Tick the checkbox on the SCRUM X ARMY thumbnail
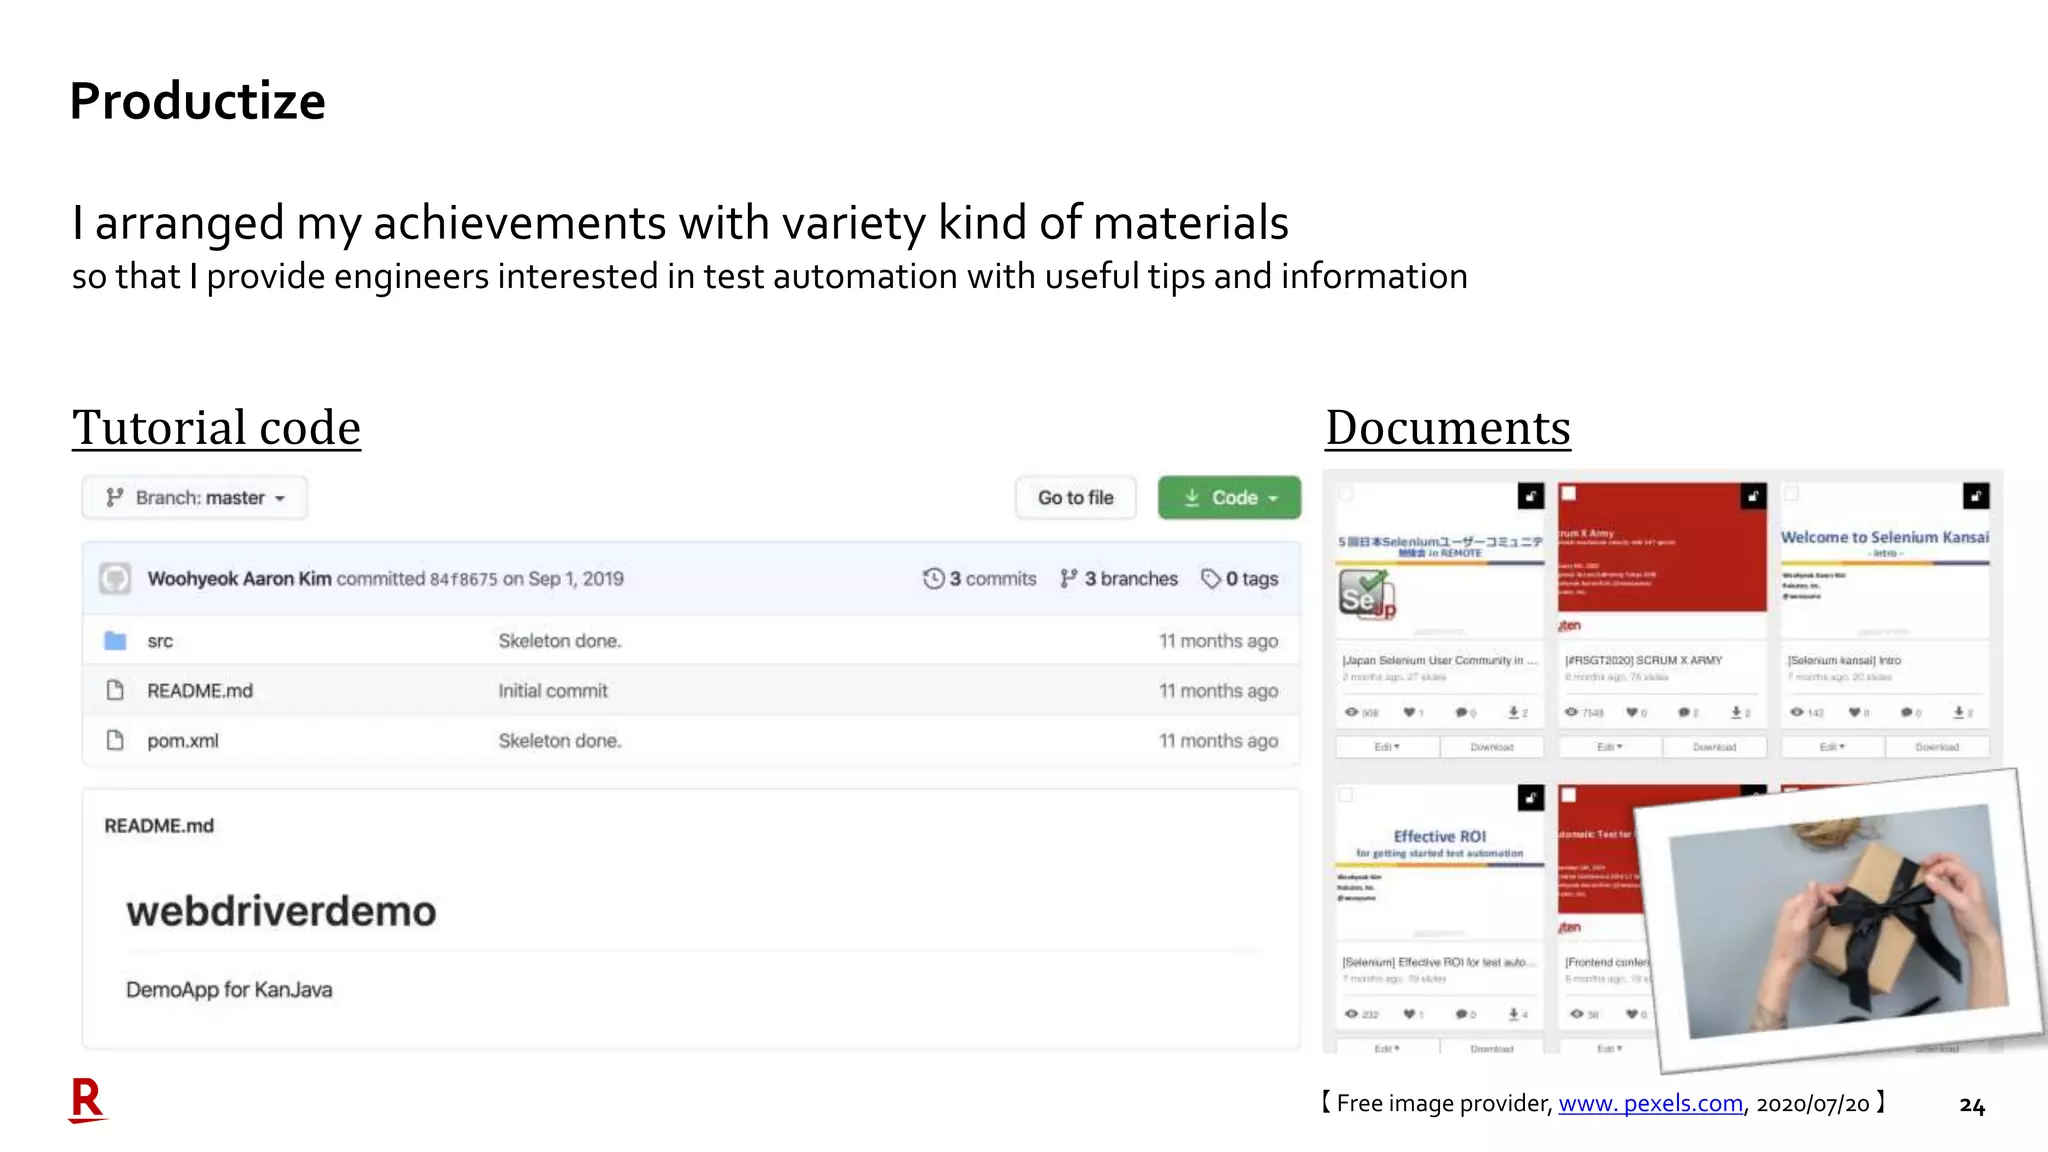2048x1152 pixels. tap(1569, 494)
